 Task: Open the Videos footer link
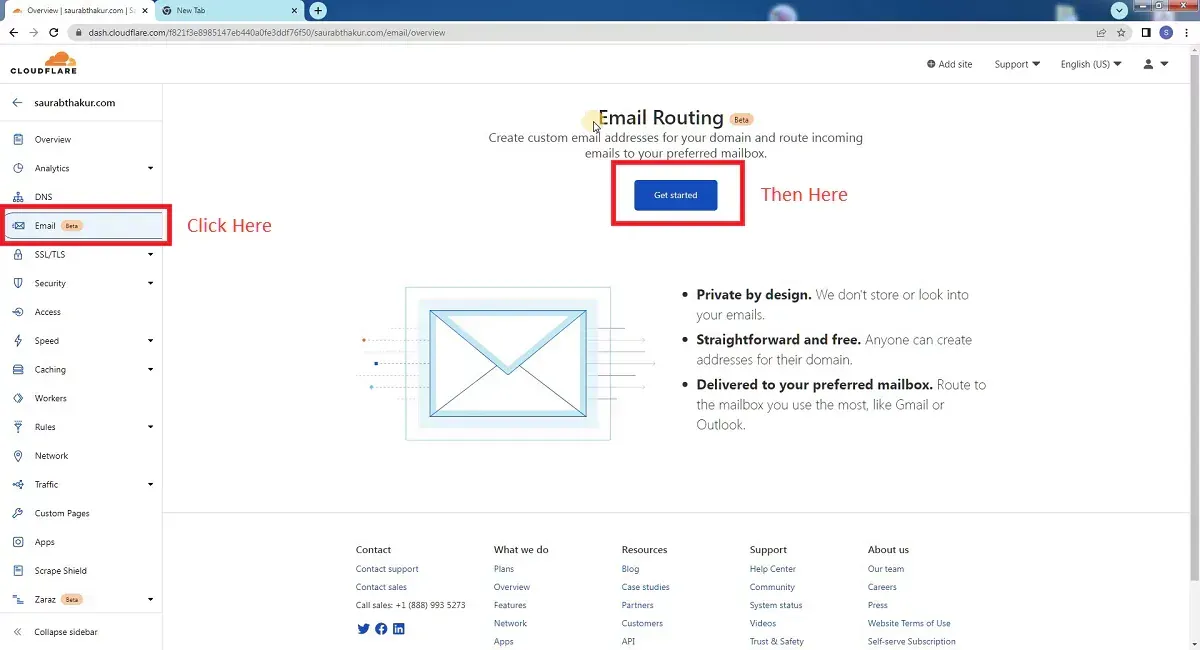coord(763,623)
